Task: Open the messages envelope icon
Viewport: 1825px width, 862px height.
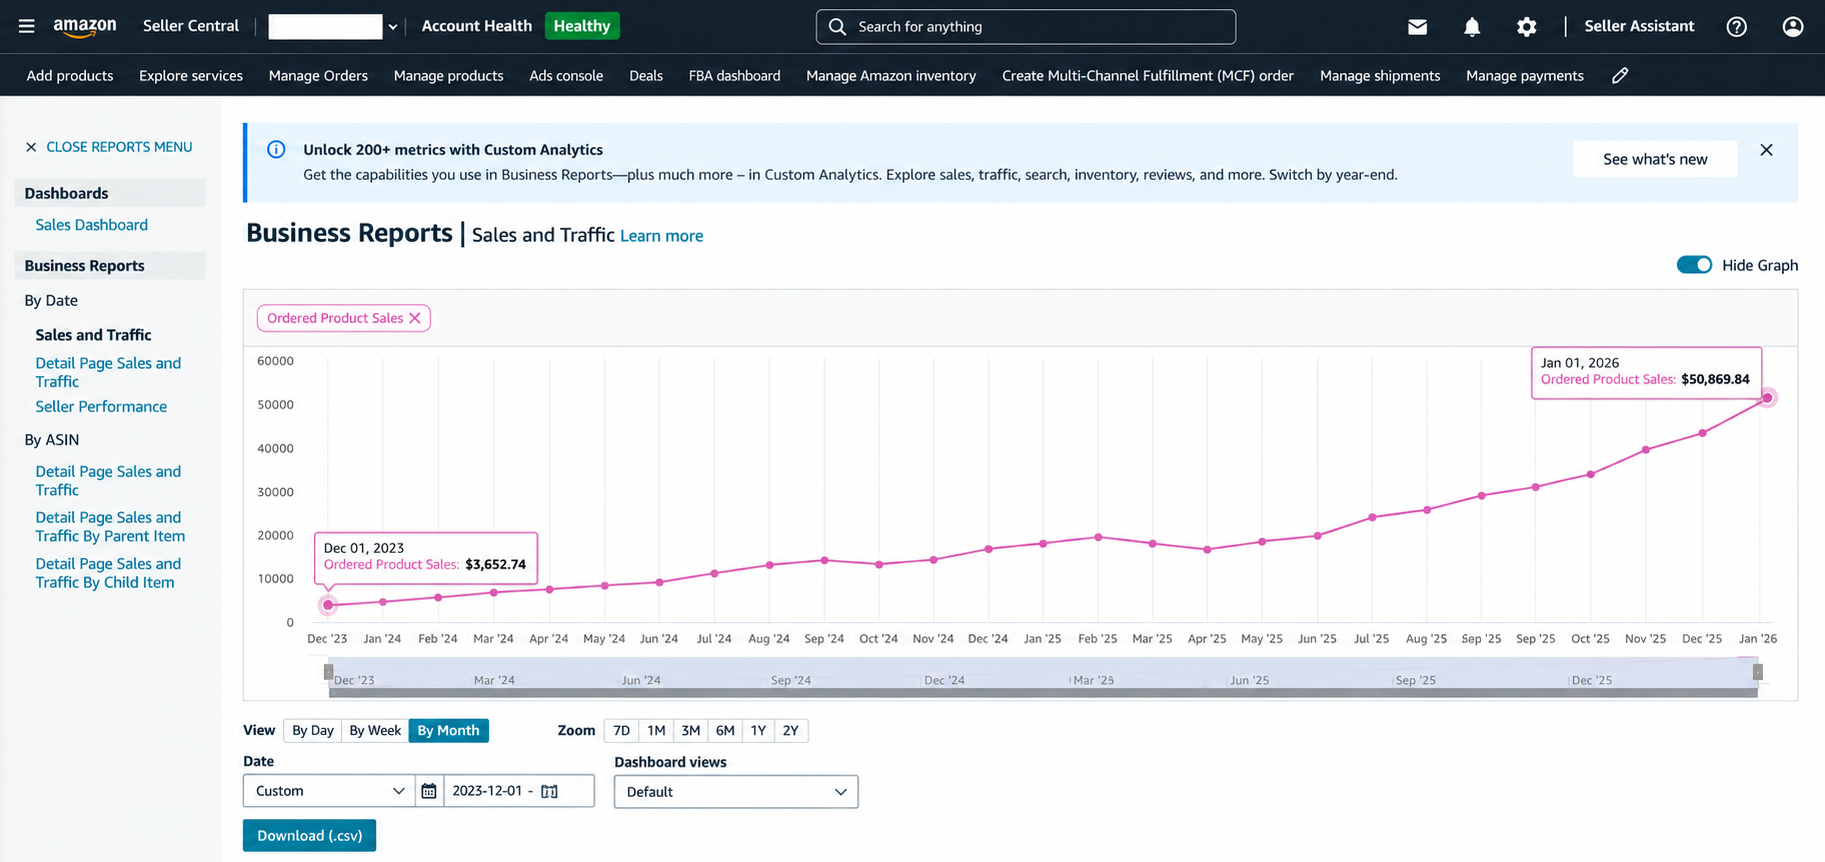Action: (x=1417, y=27)
